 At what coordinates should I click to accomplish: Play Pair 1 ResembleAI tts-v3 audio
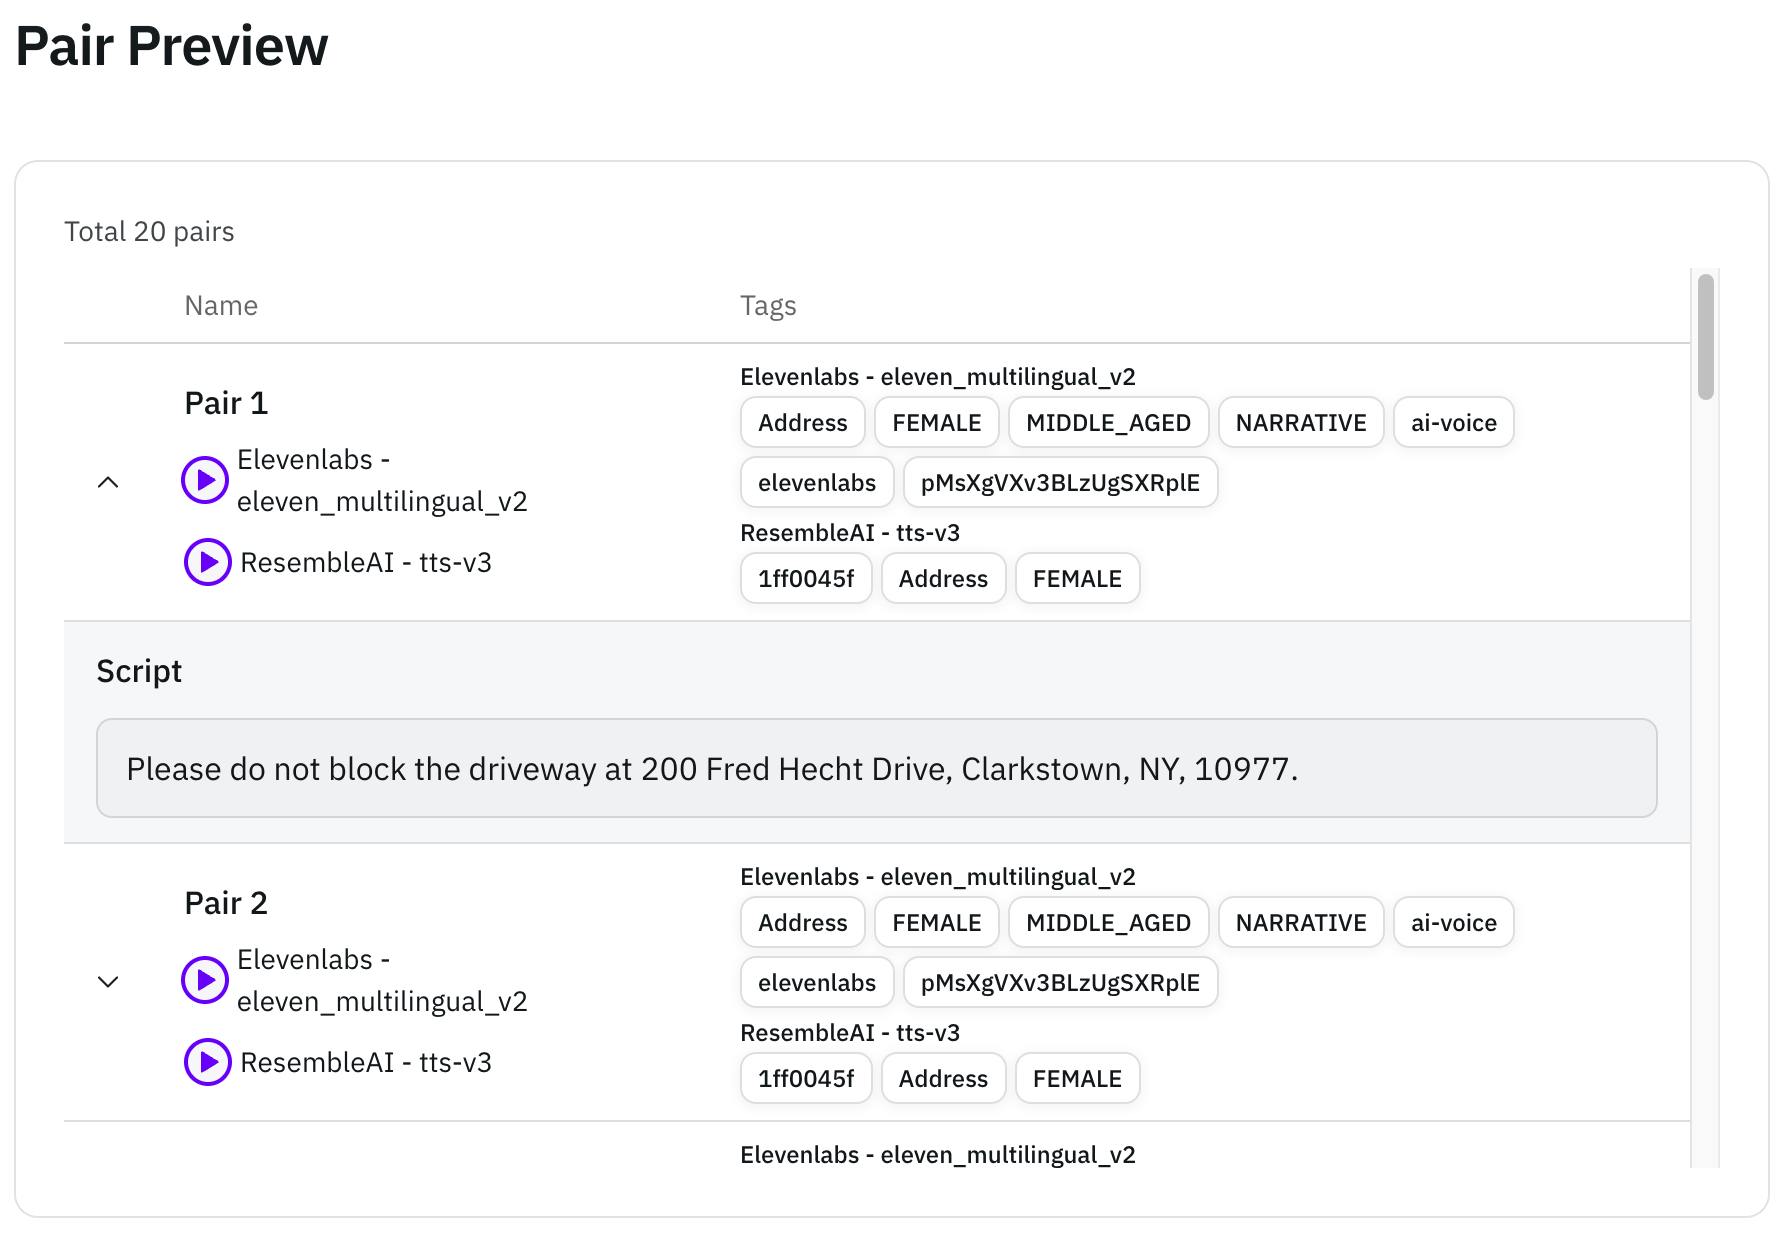pyautogui.click(x=208, y=562)
